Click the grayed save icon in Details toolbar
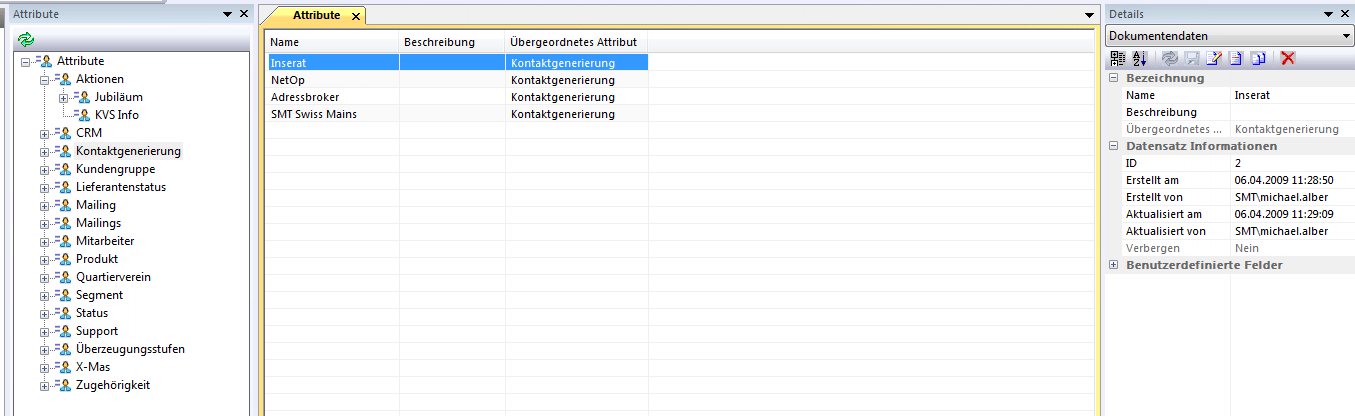The height and width of the screenshot is (416, 1355). 1192,58
